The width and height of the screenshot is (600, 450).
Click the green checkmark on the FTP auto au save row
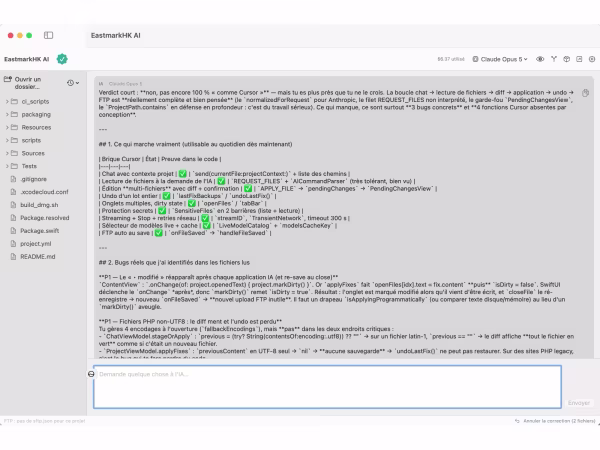coord(158,233)
